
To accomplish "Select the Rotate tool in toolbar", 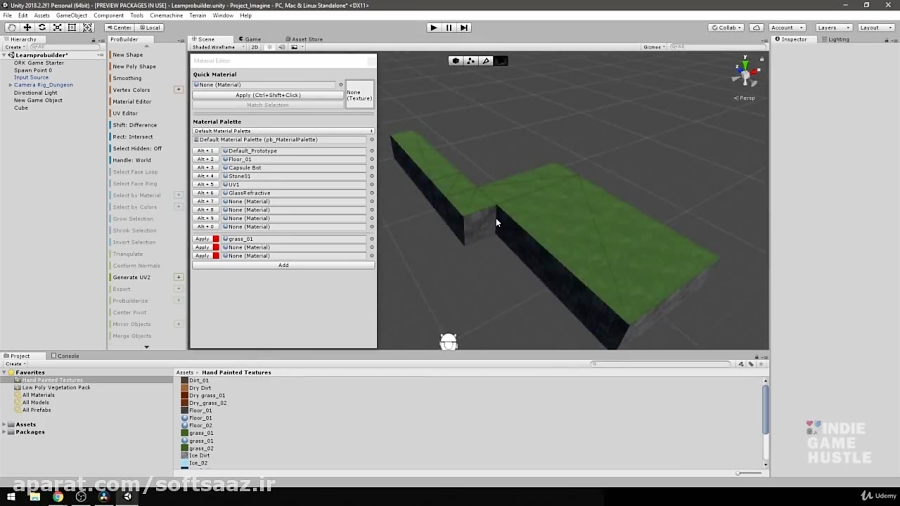I will (x=42, y=28).
